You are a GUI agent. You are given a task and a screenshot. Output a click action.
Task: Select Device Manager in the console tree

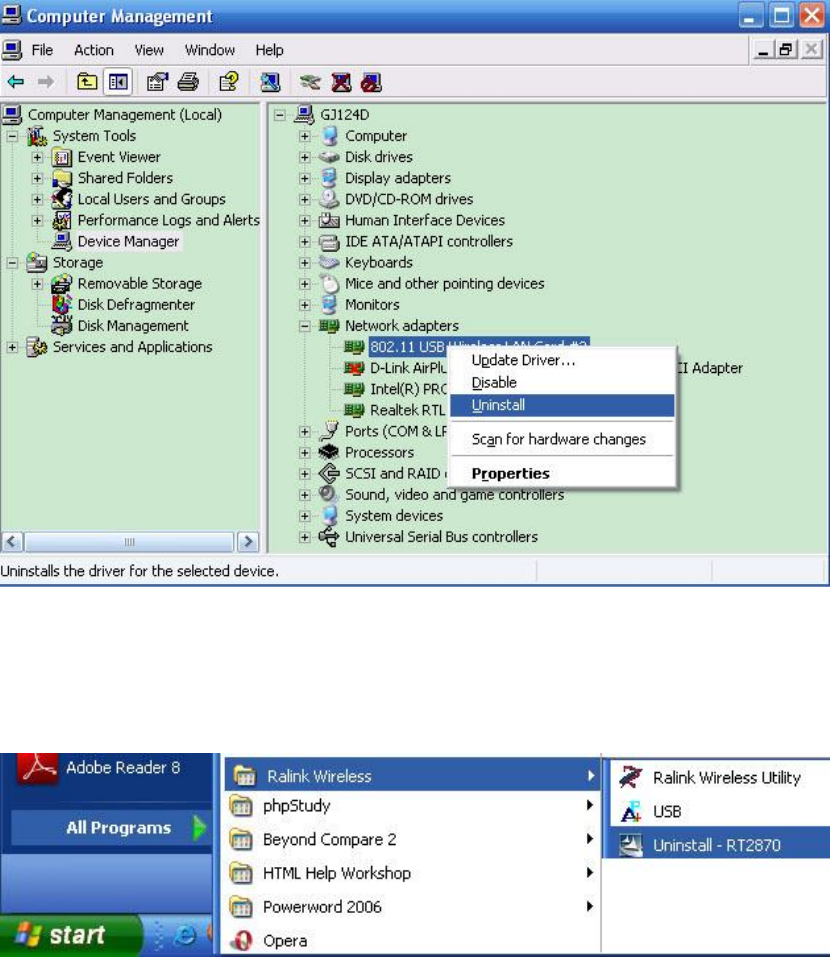(x=128, y=242)
